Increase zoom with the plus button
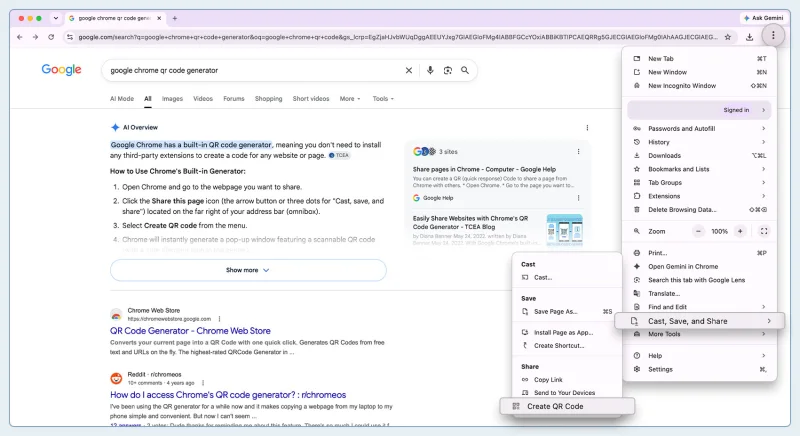This screenshot has width=800, height=436. click(740, 231)
